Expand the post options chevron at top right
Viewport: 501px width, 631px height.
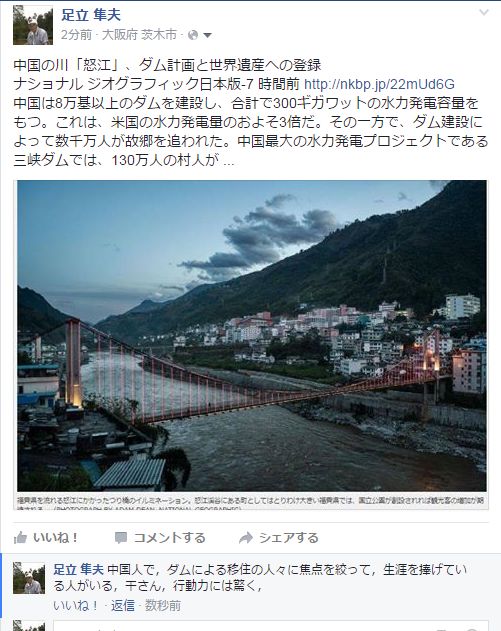pyautogui.click(x=484, y=12)
